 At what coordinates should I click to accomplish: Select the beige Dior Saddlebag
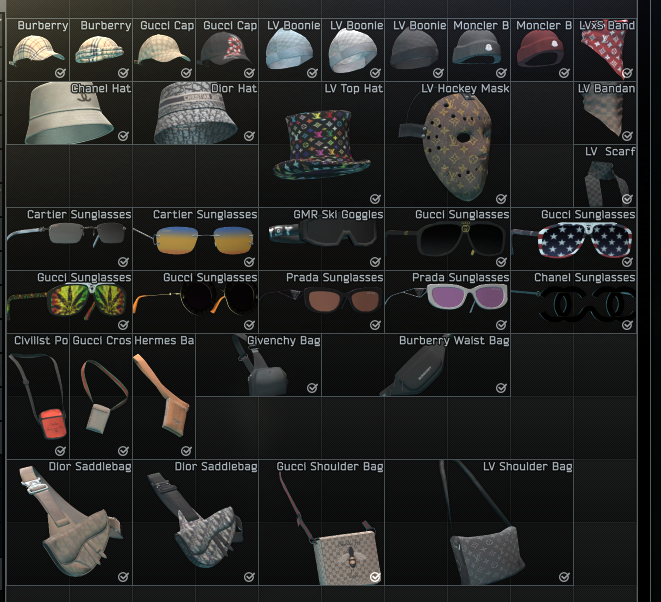[x=70, y=522]
